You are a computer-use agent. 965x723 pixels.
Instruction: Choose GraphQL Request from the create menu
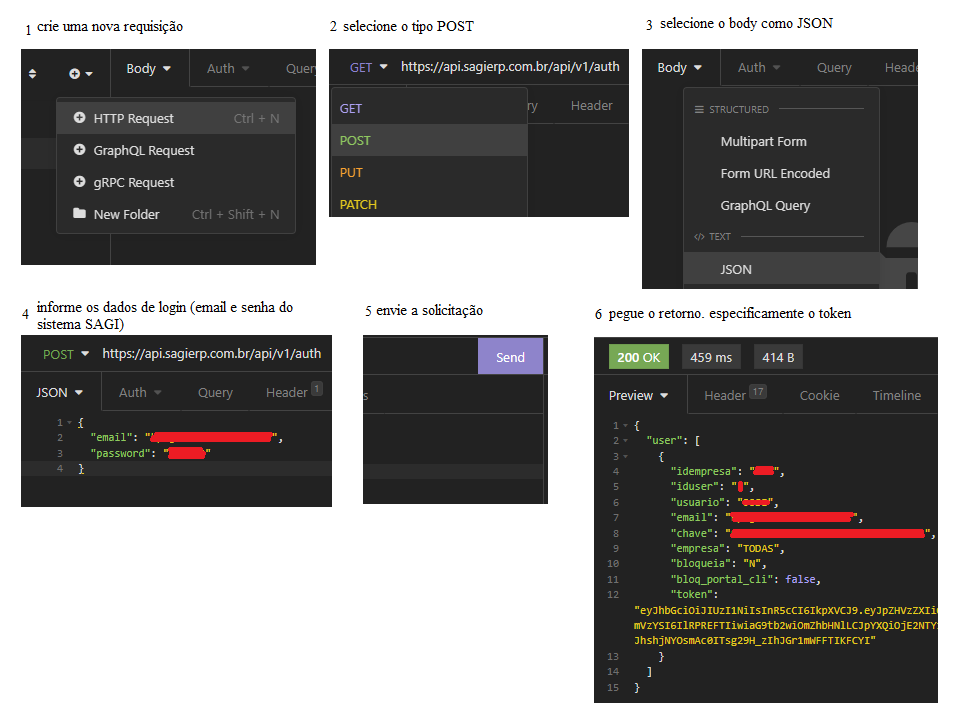(176, 150)
